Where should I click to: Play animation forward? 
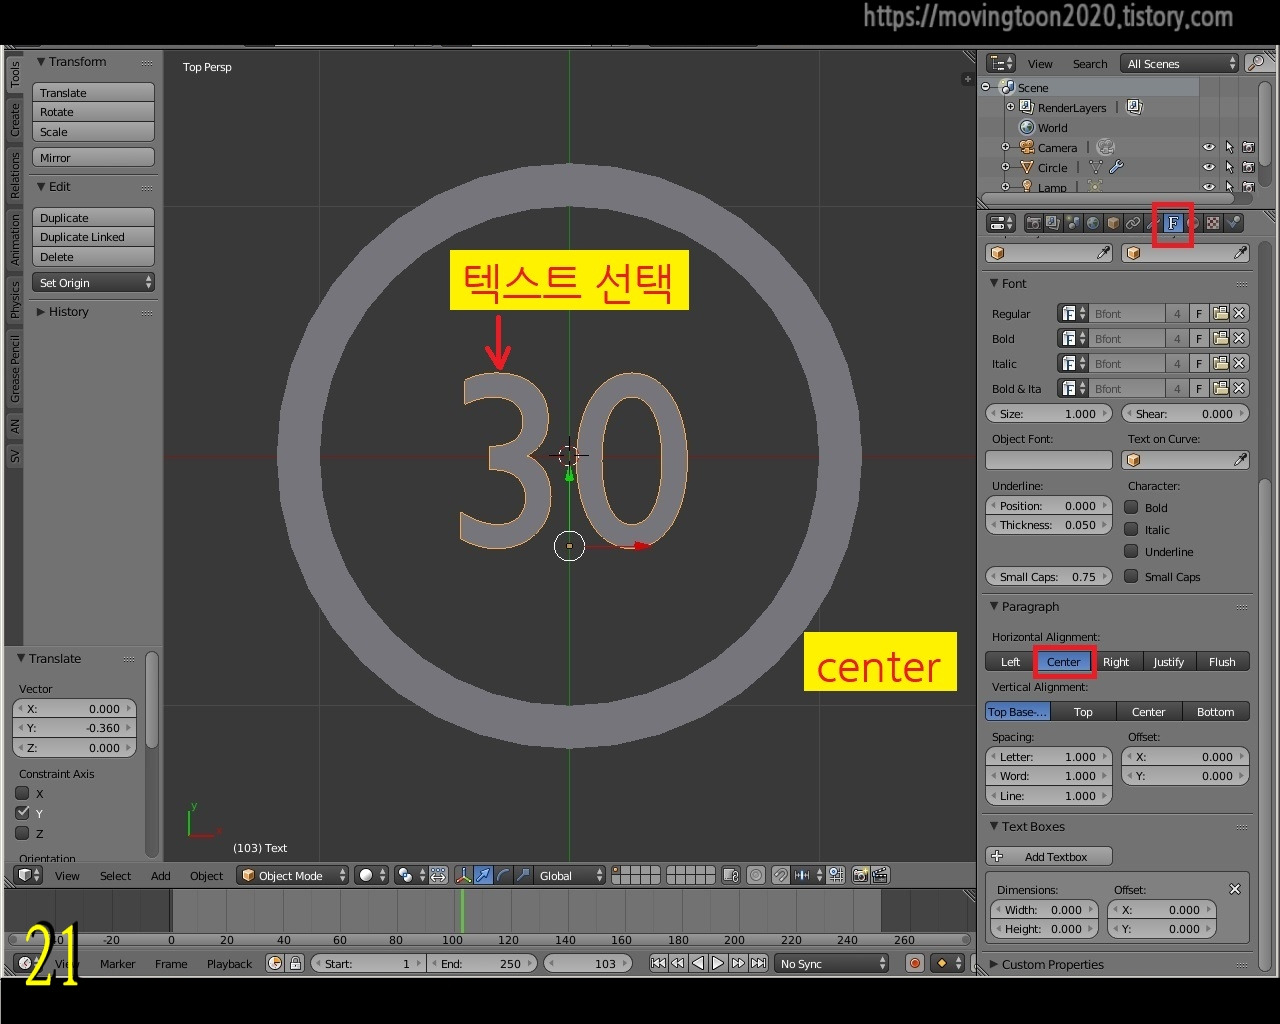coord(718,963)
